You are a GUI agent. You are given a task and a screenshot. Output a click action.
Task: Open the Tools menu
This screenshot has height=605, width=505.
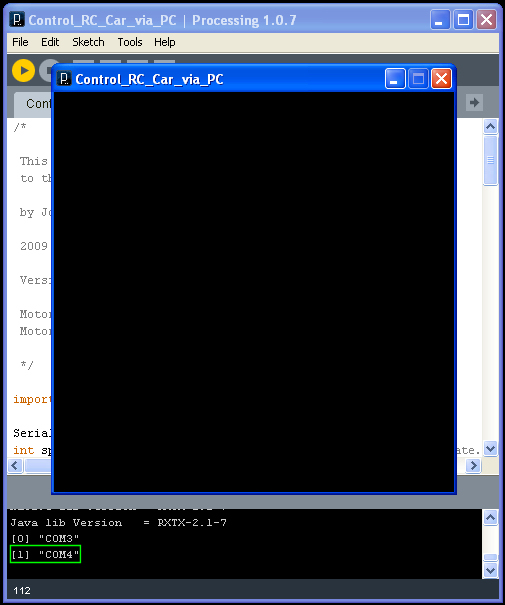(x=130, y=42)
